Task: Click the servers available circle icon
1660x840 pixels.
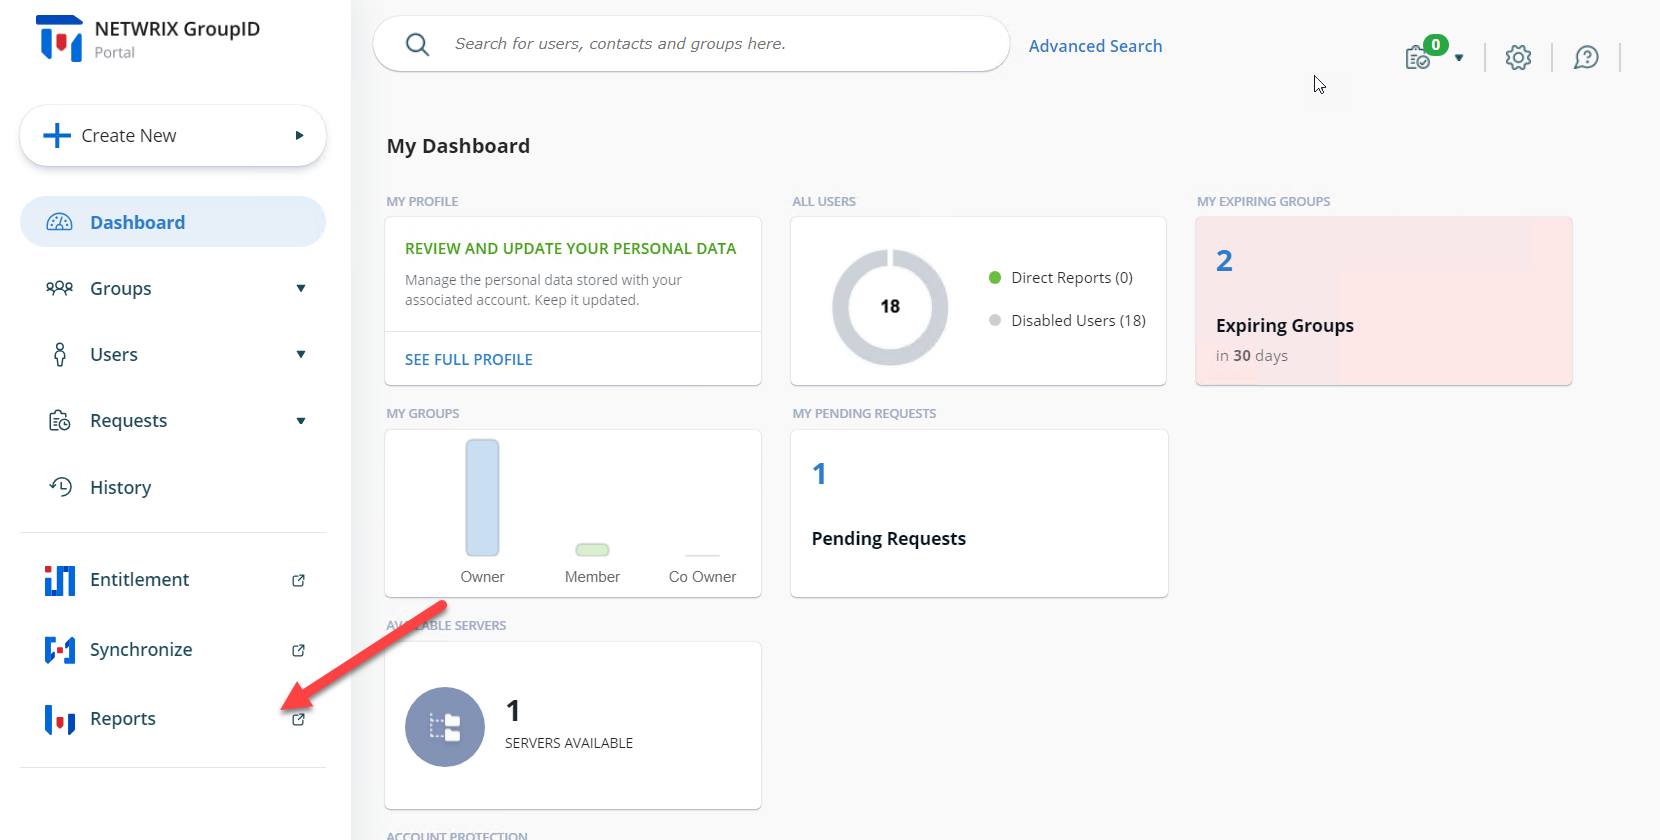Action: 445,727
